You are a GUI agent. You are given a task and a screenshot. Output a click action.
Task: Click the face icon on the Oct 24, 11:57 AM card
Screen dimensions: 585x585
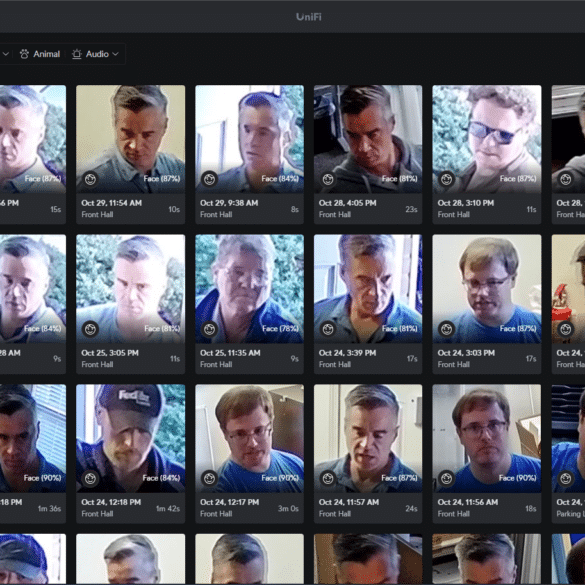[x=328, y=478]
